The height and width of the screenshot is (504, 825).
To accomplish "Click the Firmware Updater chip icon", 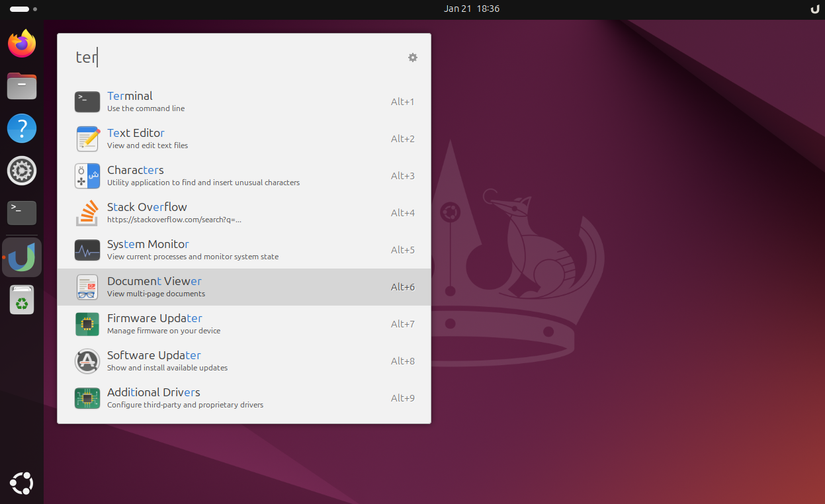I will tap(87, 324).
